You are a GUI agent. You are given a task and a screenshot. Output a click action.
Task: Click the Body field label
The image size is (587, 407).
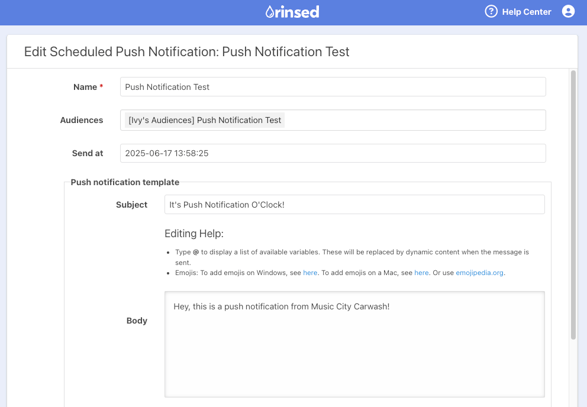[137, 321]
